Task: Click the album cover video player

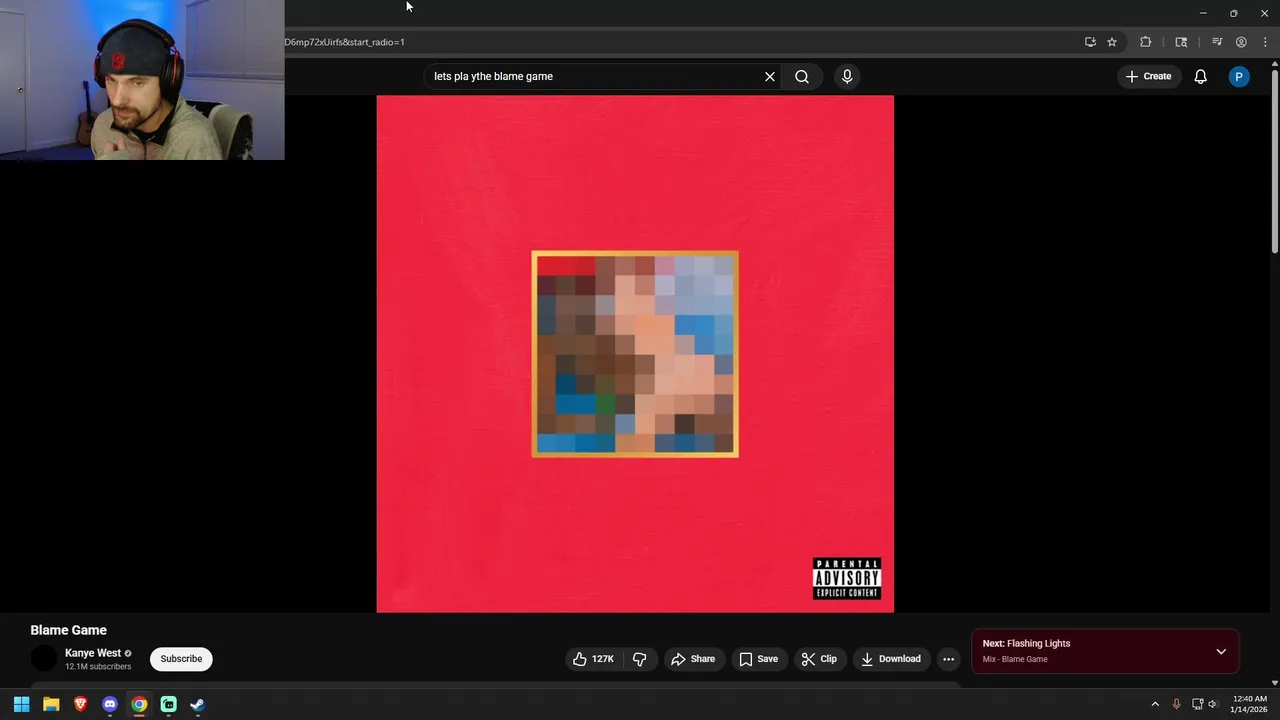Action: (635, 354)
